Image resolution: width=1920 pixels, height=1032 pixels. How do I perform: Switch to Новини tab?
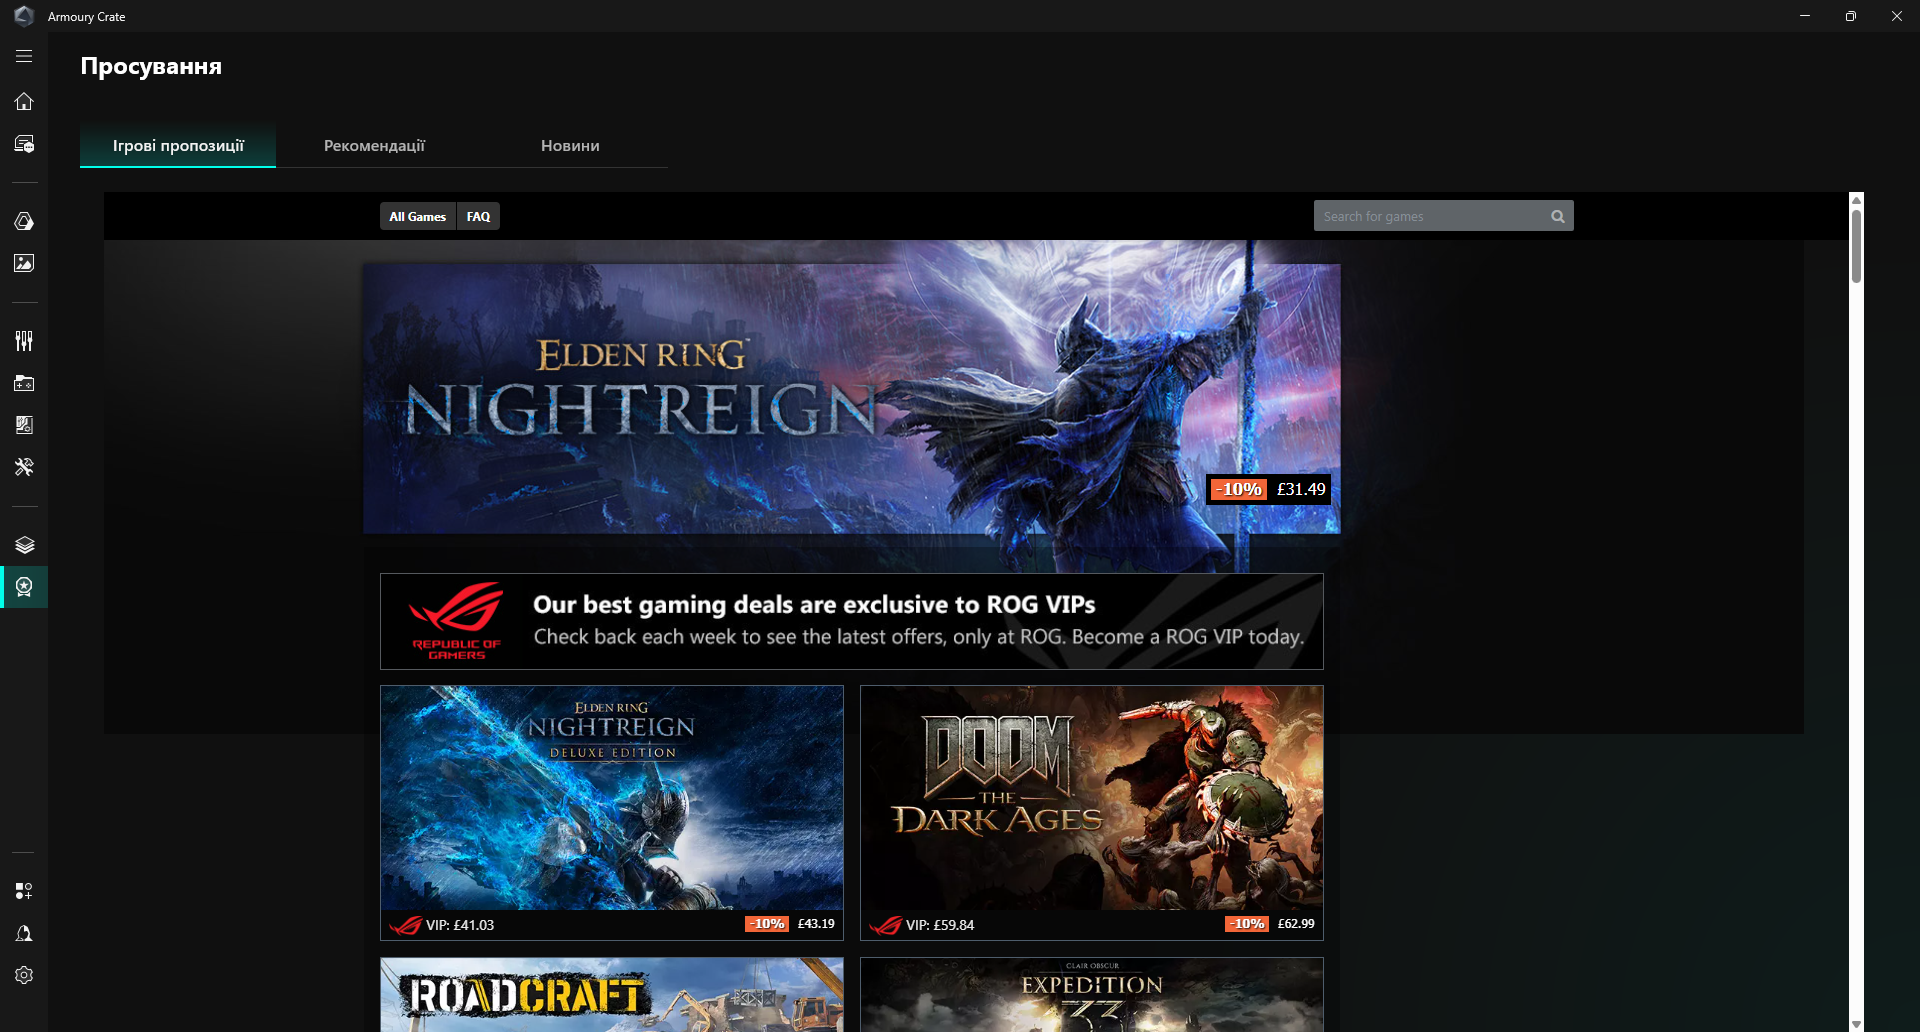[570, 146]
